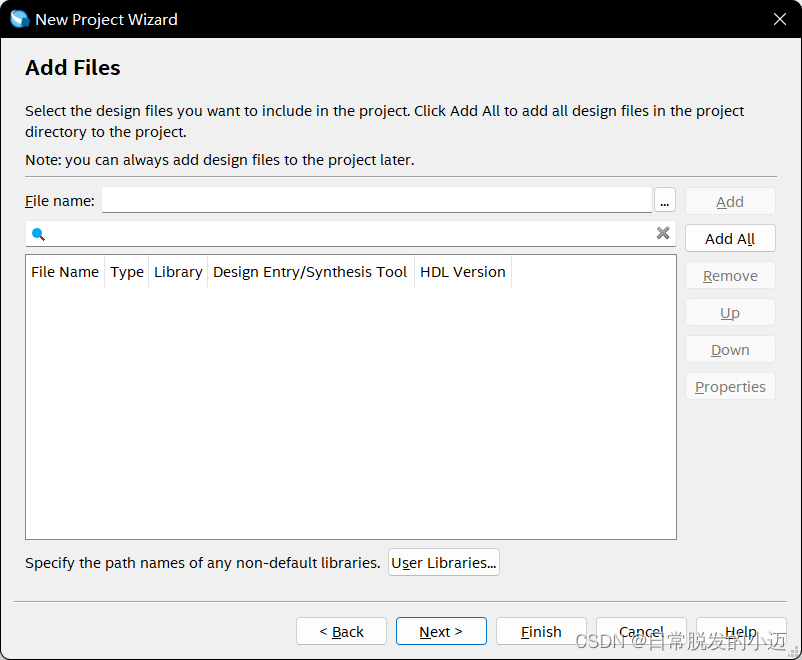
Task: Sort by File Name column header
Action: click(x=65, y=272)
